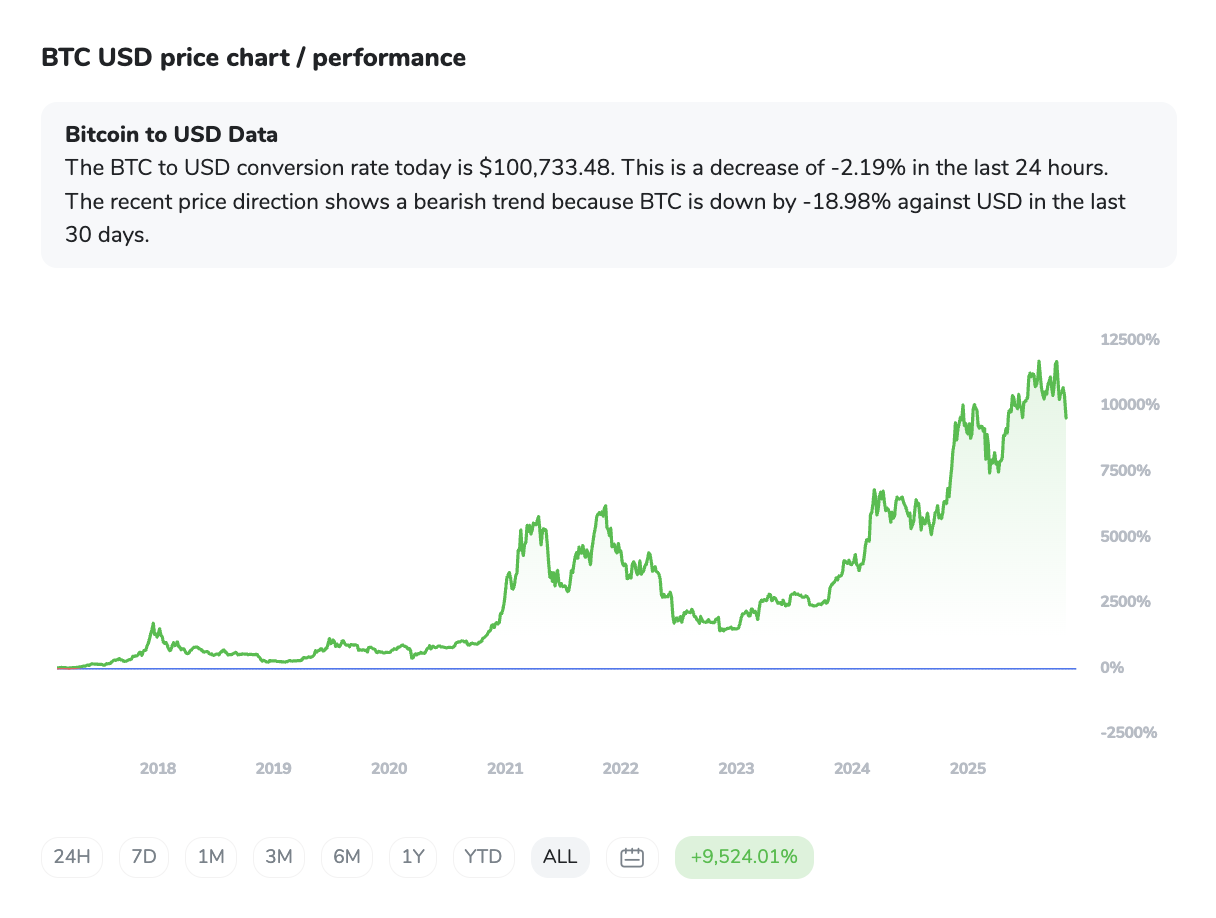Choose the 3M time range
The image size is (1216, 918).
point(279,857)
